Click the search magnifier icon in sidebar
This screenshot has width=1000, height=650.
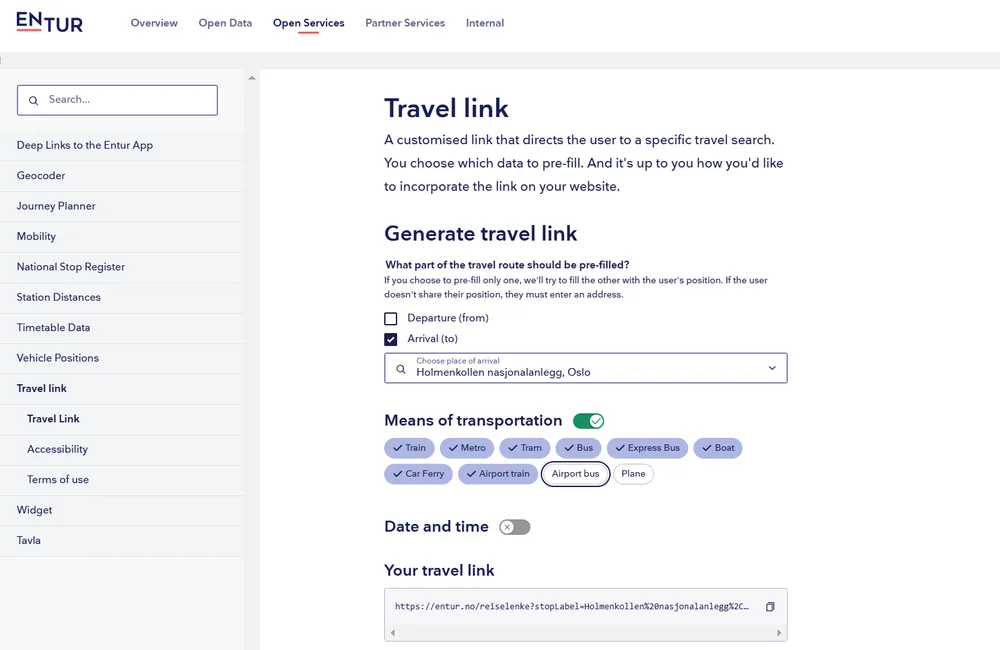click(34, 100)
